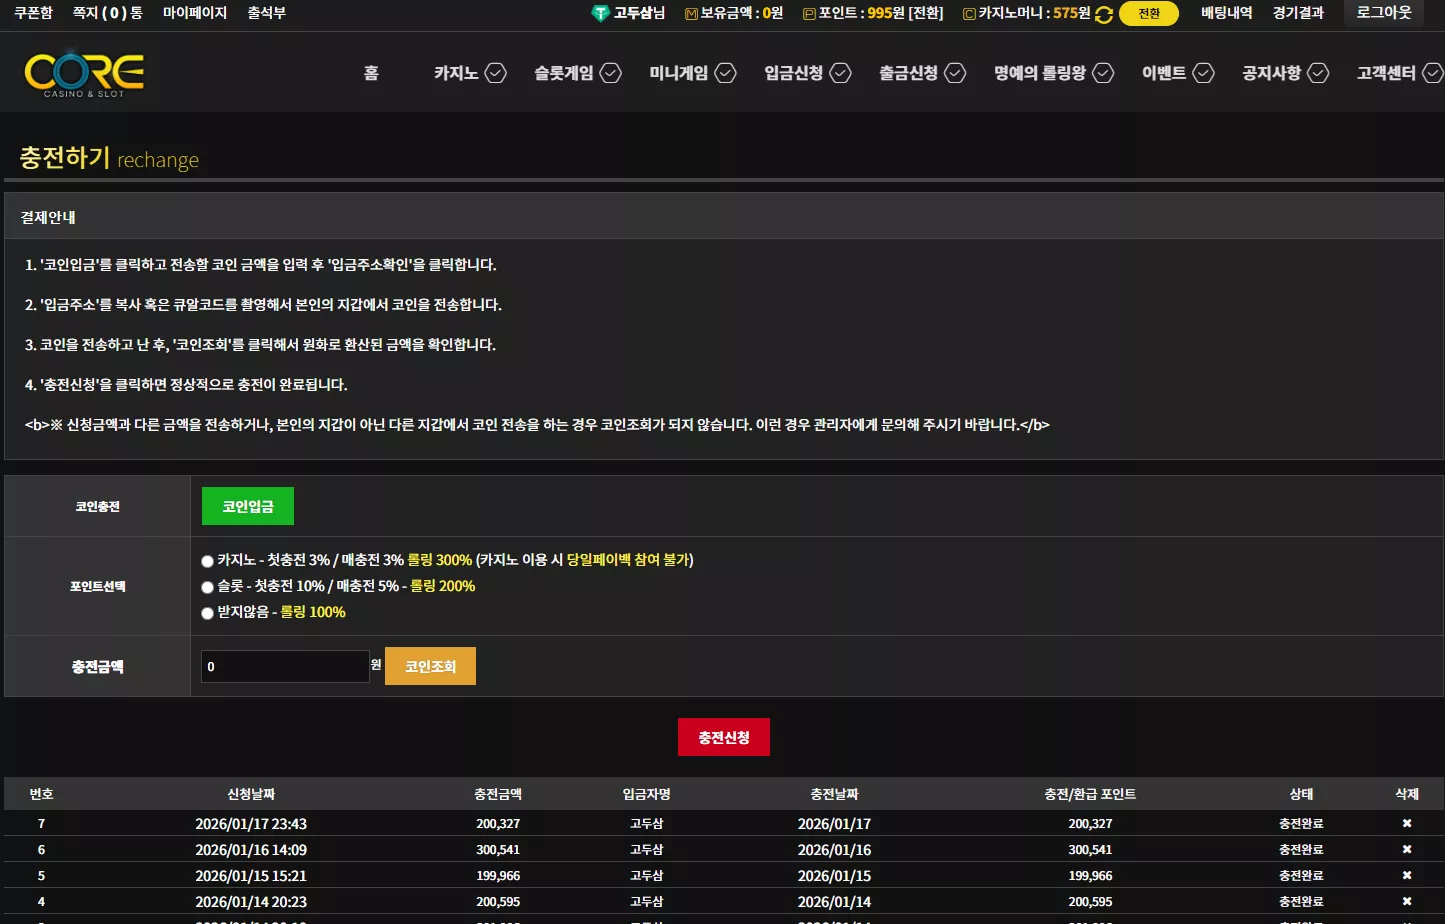Click the CORE casino logo
The image size is (1445, 924).
[84, 72]
